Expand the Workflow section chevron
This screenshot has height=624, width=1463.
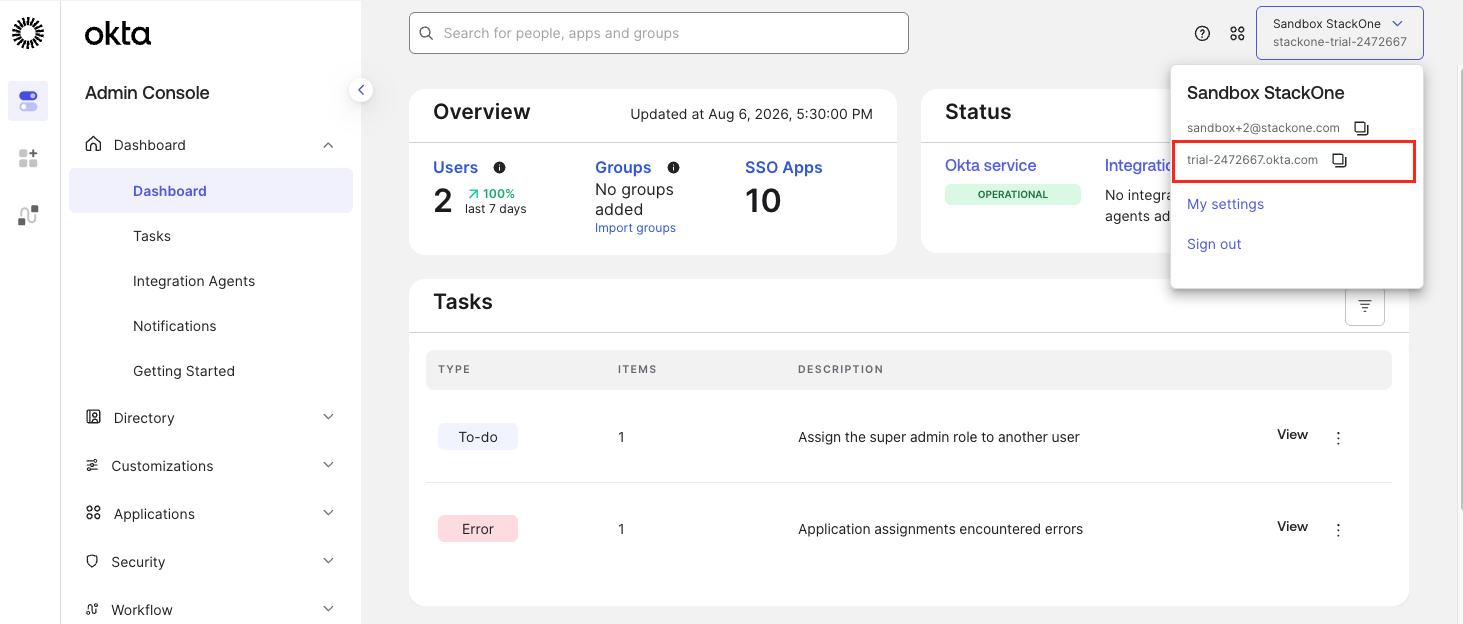click(328, 609)
